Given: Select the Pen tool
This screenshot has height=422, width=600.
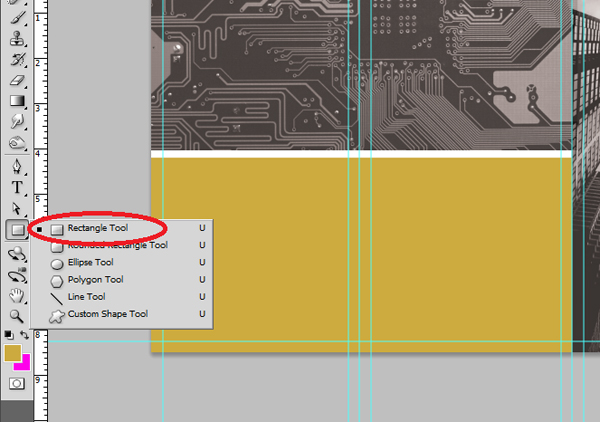Looking at the screenshot, I should pos(17,166).
